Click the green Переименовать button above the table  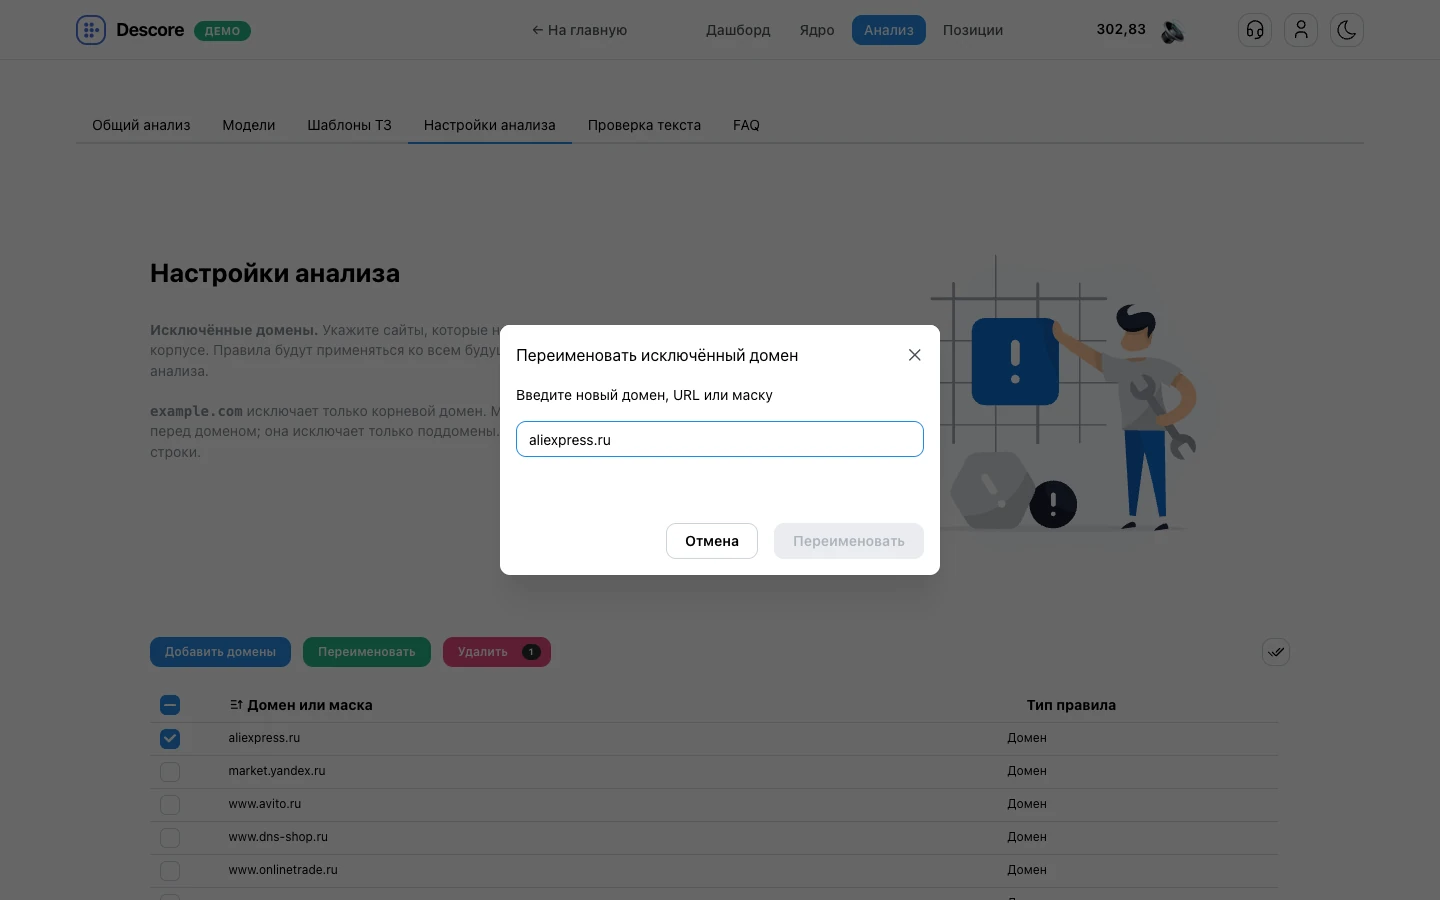click(367, 652)
